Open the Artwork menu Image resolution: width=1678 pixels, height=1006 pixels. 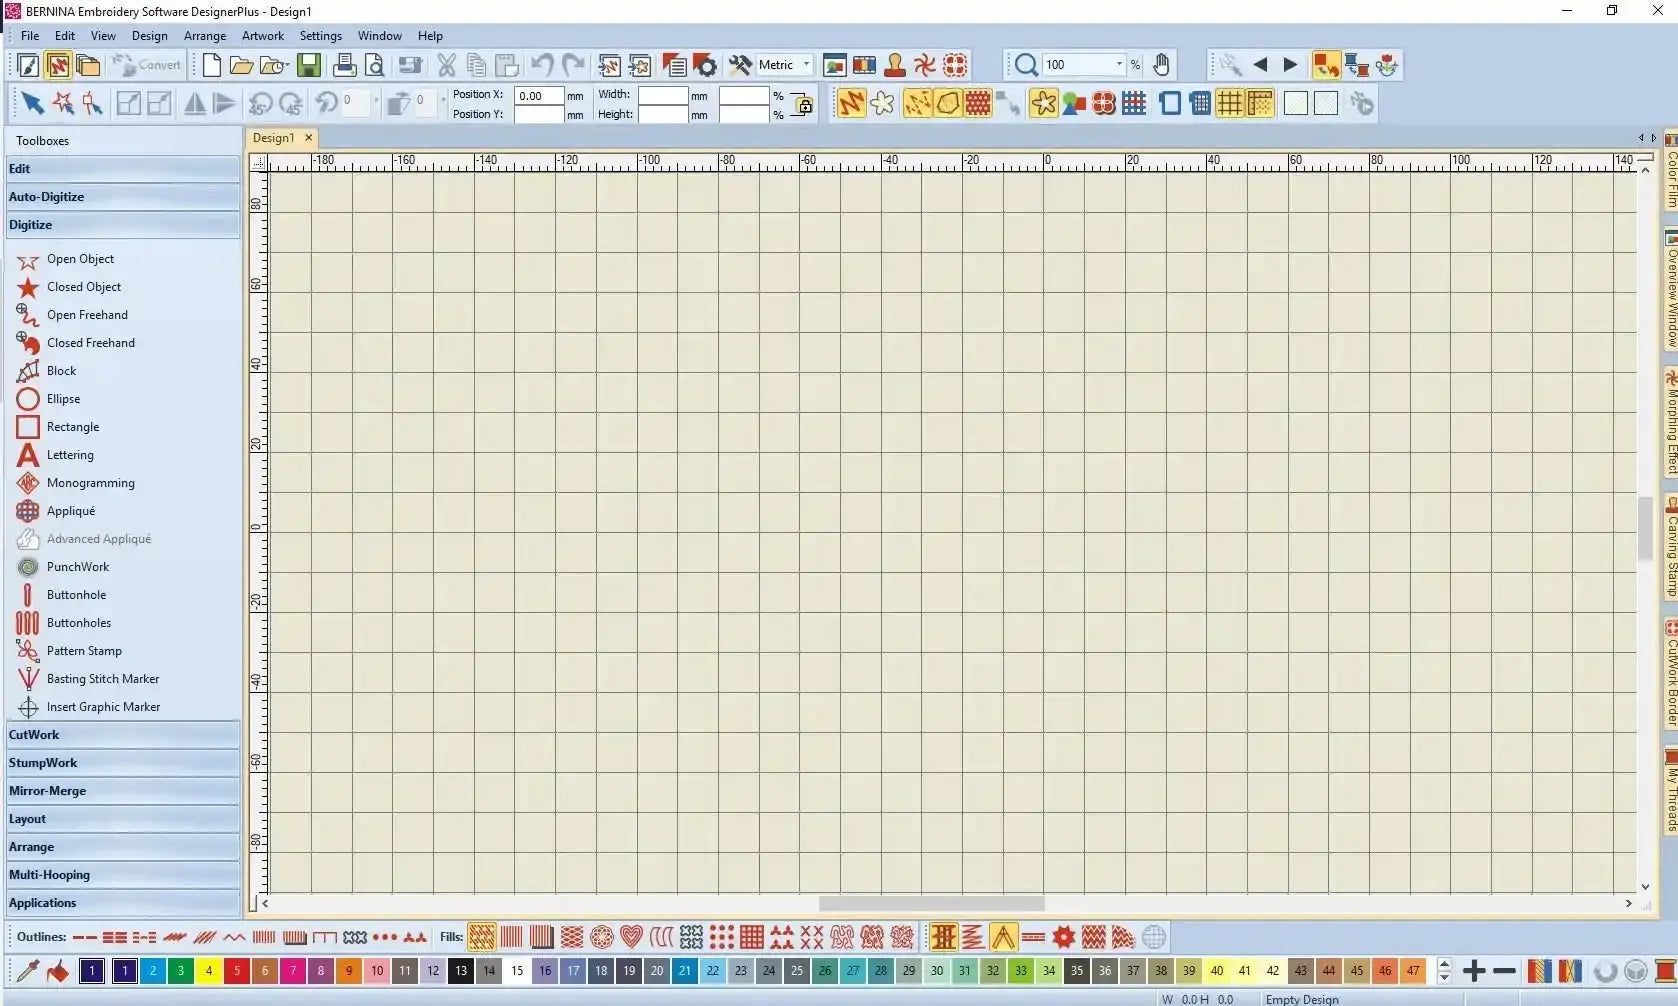(262, 36)
